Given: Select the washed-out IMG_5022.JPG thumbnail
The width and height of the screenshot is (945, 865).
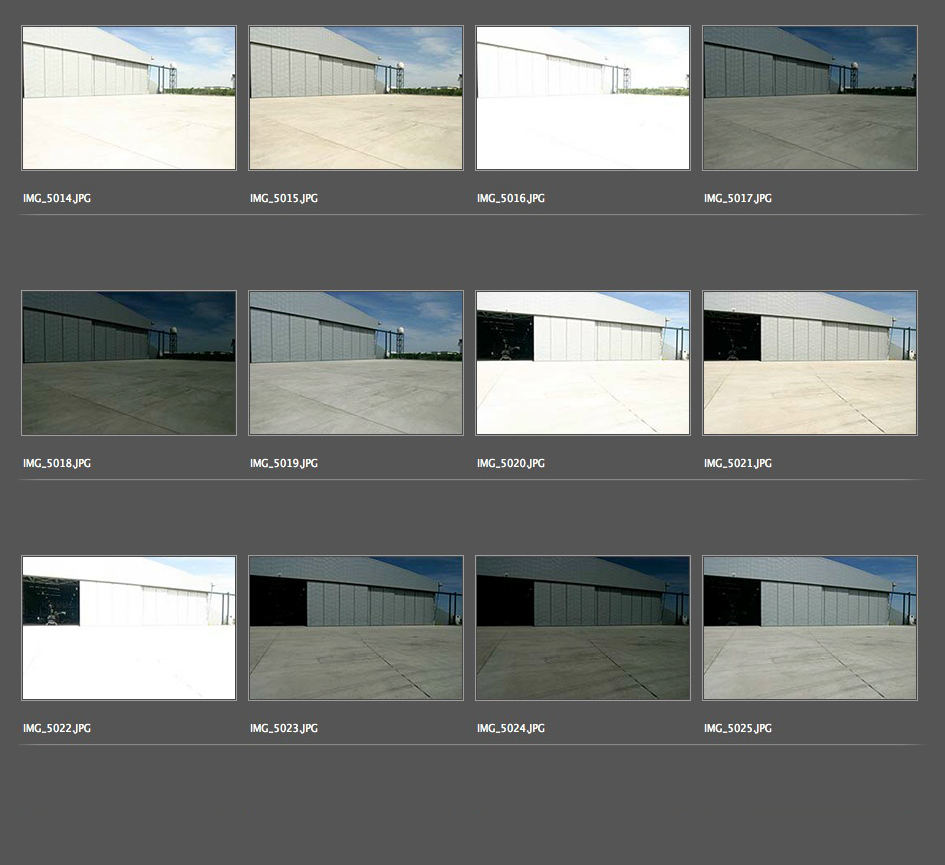Looking at the screenshot, I should point(129,628).
